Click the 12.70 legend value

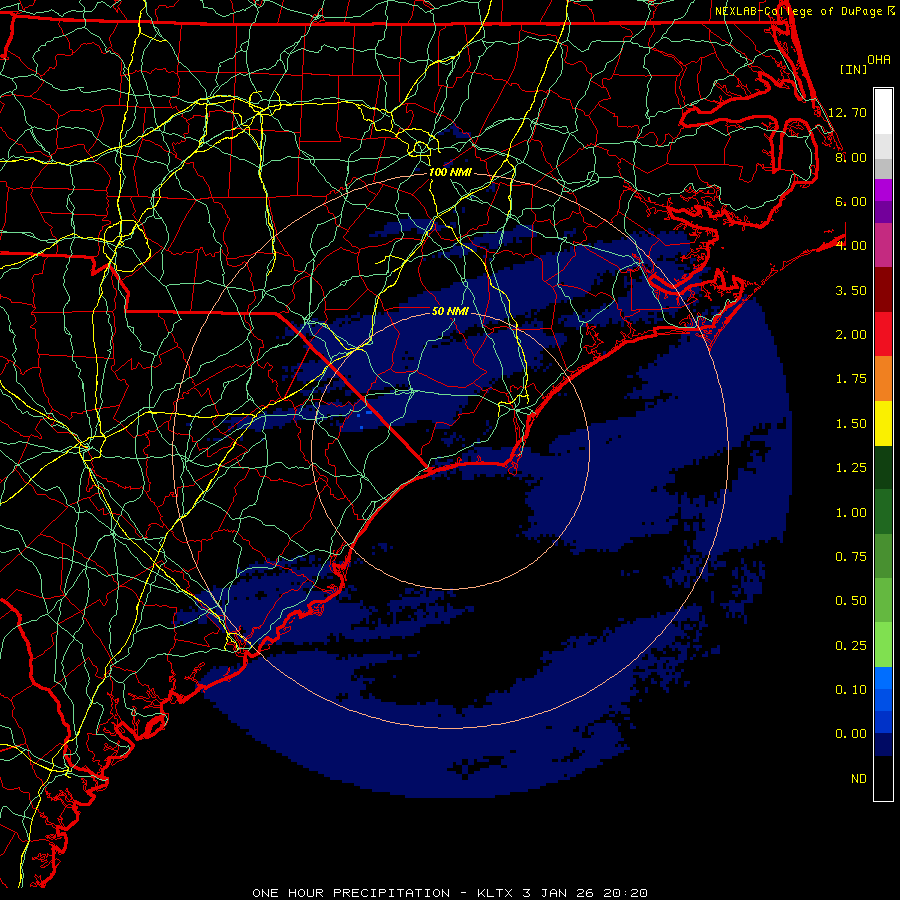point(847,112)
